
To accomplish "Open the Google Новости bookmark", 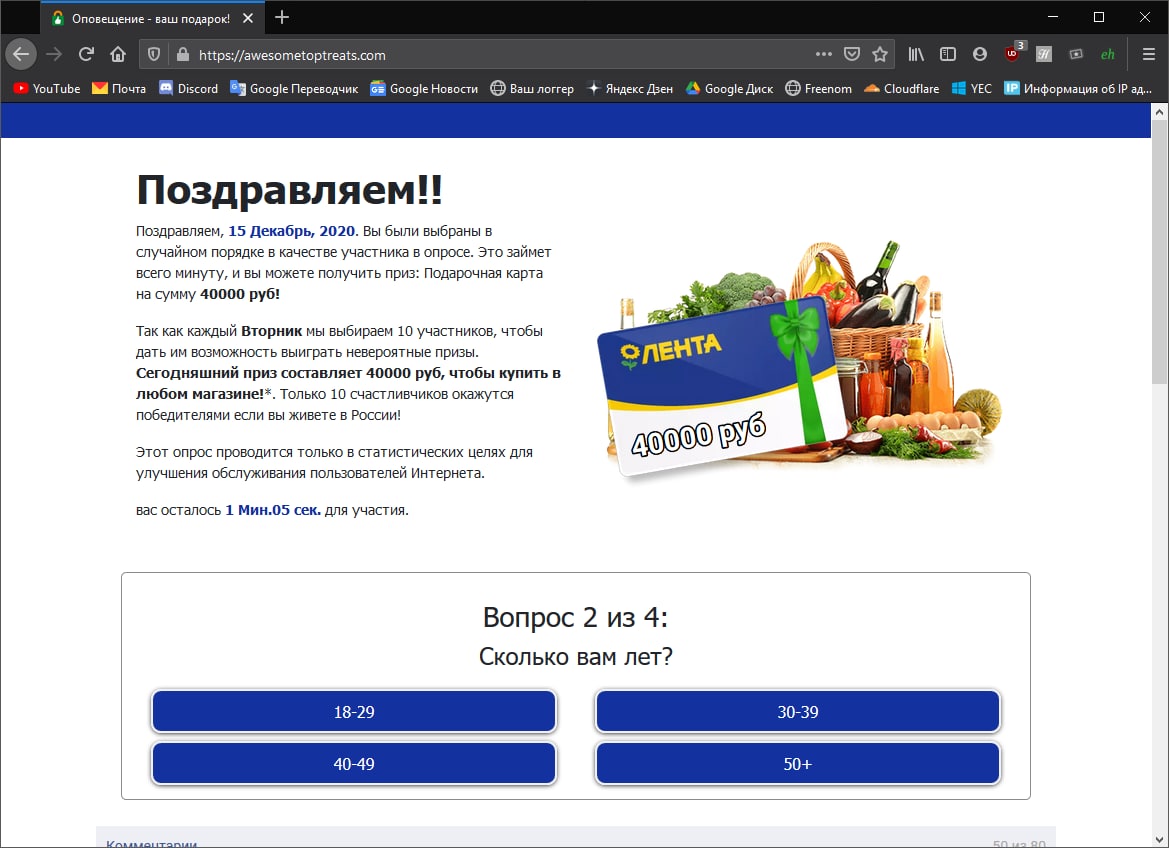I will (x=424, y=88).
